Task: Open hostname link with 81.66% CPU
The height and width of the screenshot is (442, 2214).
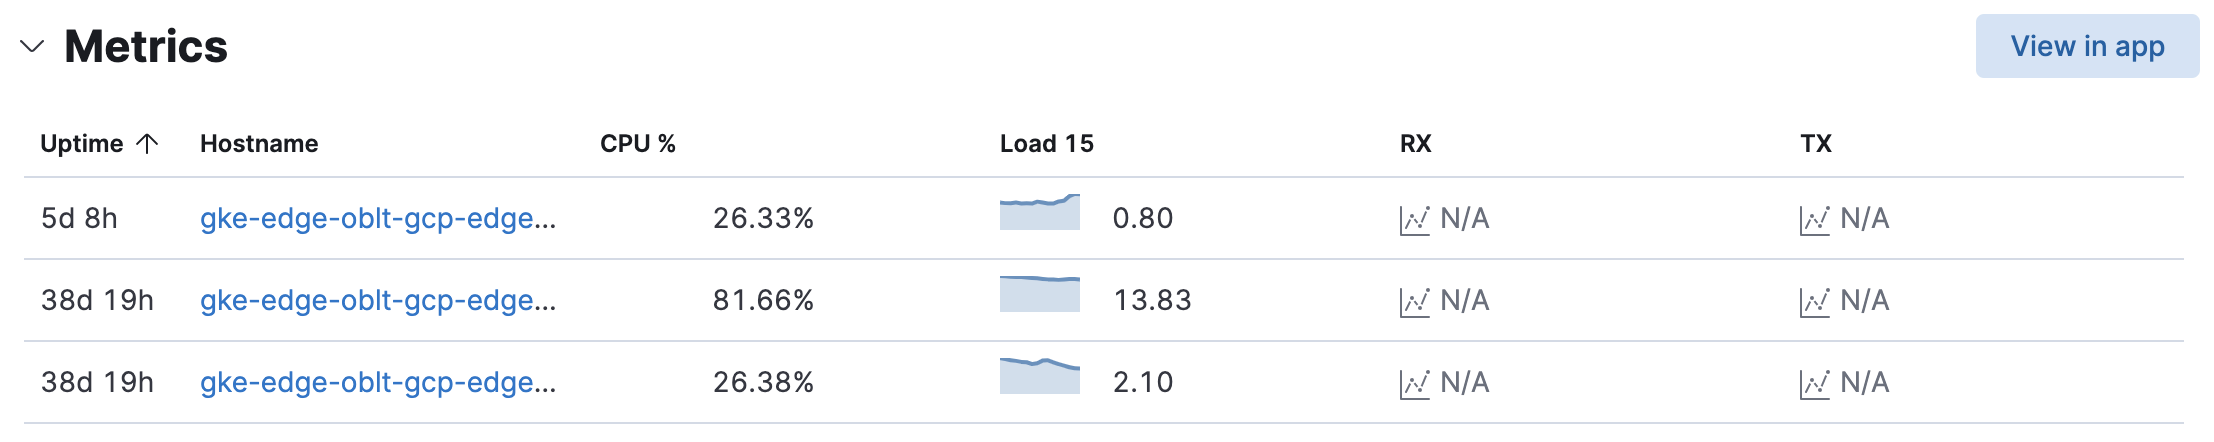Action: [x=377, y=300]
